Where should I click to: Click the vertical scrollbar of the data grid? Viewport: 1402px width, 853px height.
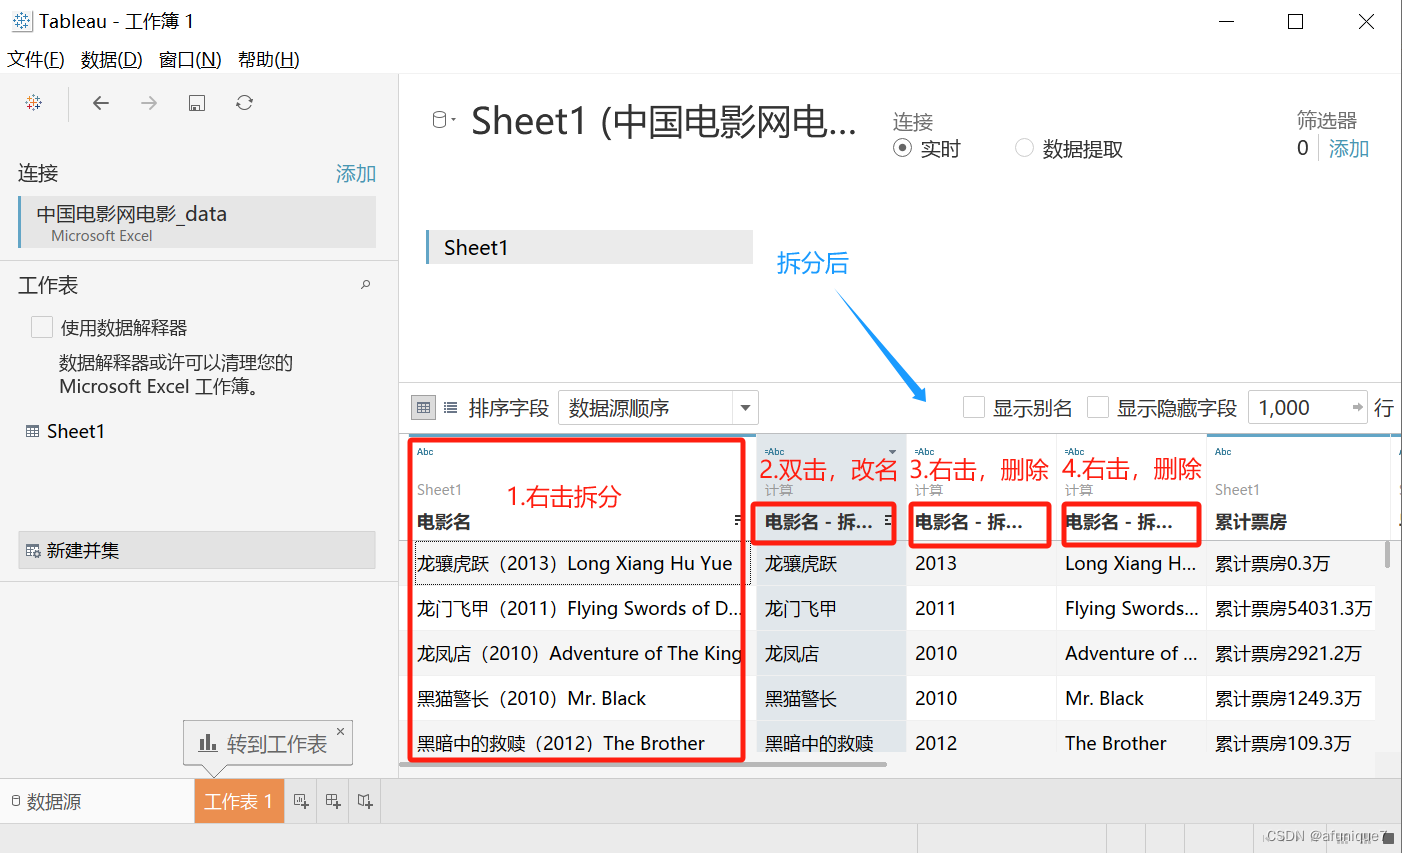tap(1388, 555)
